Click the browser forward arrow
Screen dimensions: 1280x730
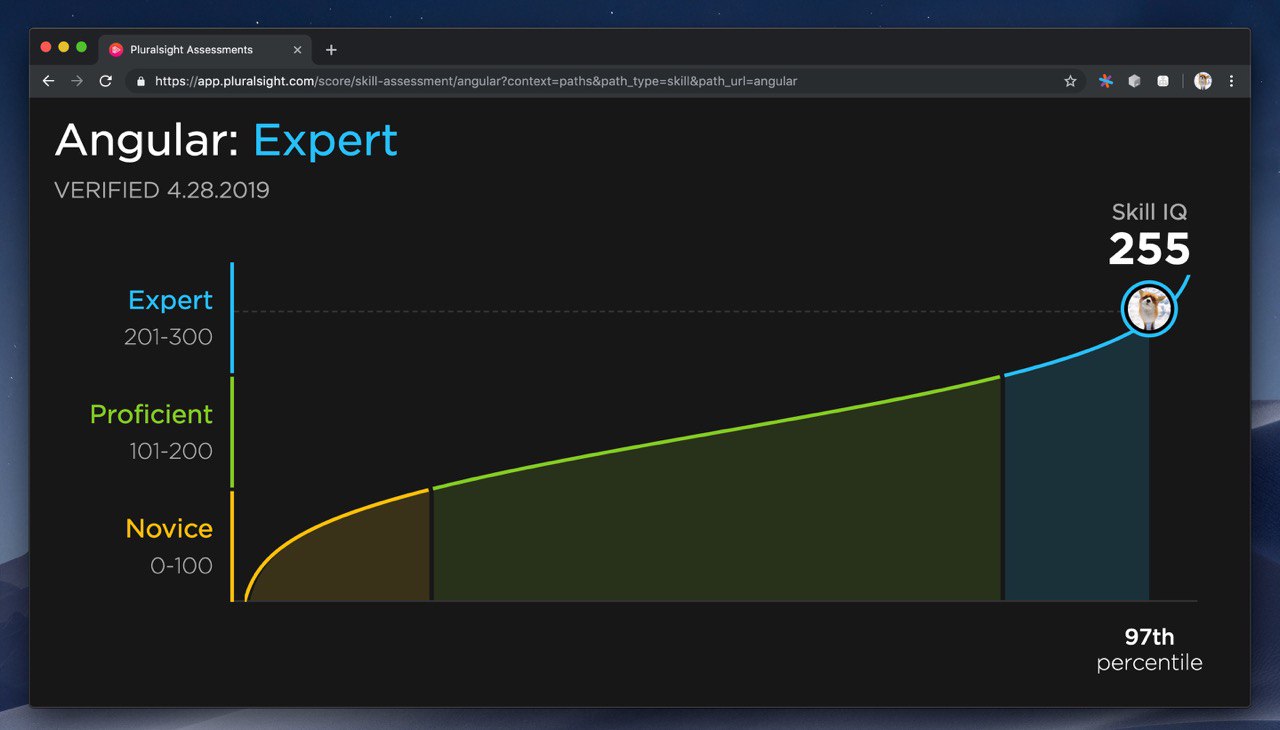click(77, 81)
